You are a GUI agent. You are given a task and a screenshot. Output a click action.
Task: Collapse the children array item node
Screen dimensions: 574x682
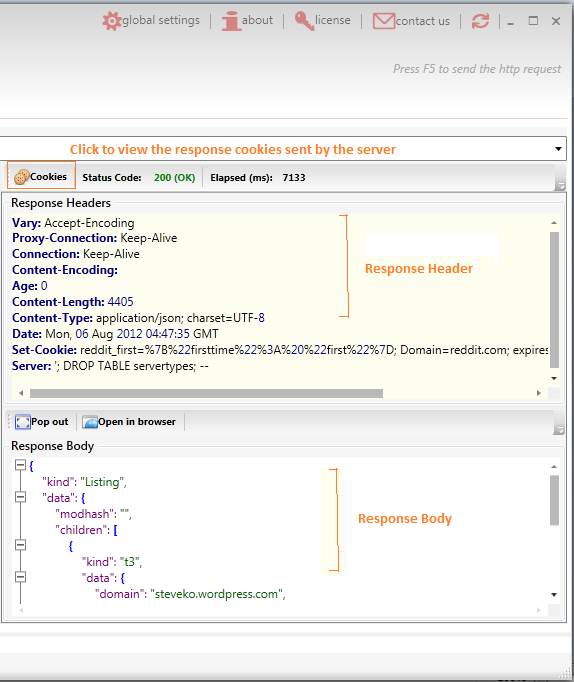[20, 545]
